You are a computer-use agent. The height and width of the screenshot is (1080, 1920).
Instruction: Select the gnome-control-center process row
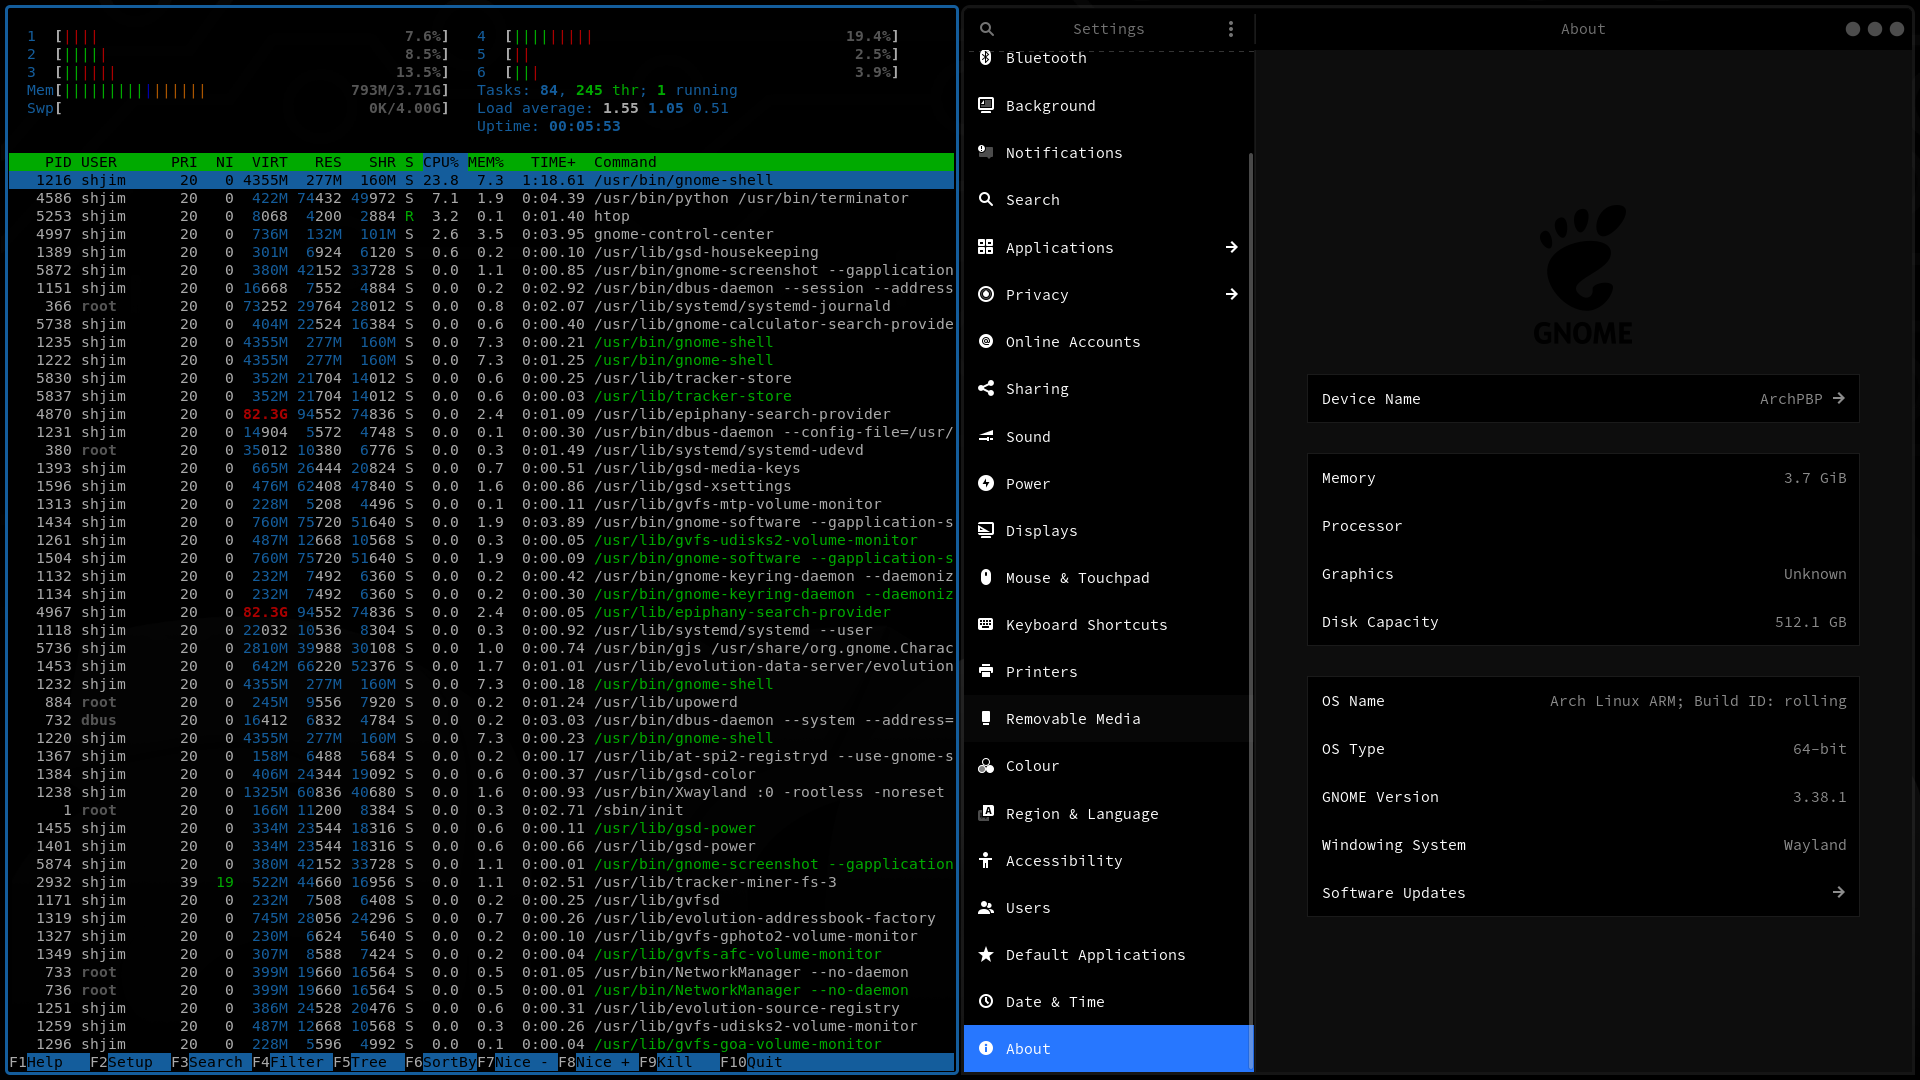[481, 234]
